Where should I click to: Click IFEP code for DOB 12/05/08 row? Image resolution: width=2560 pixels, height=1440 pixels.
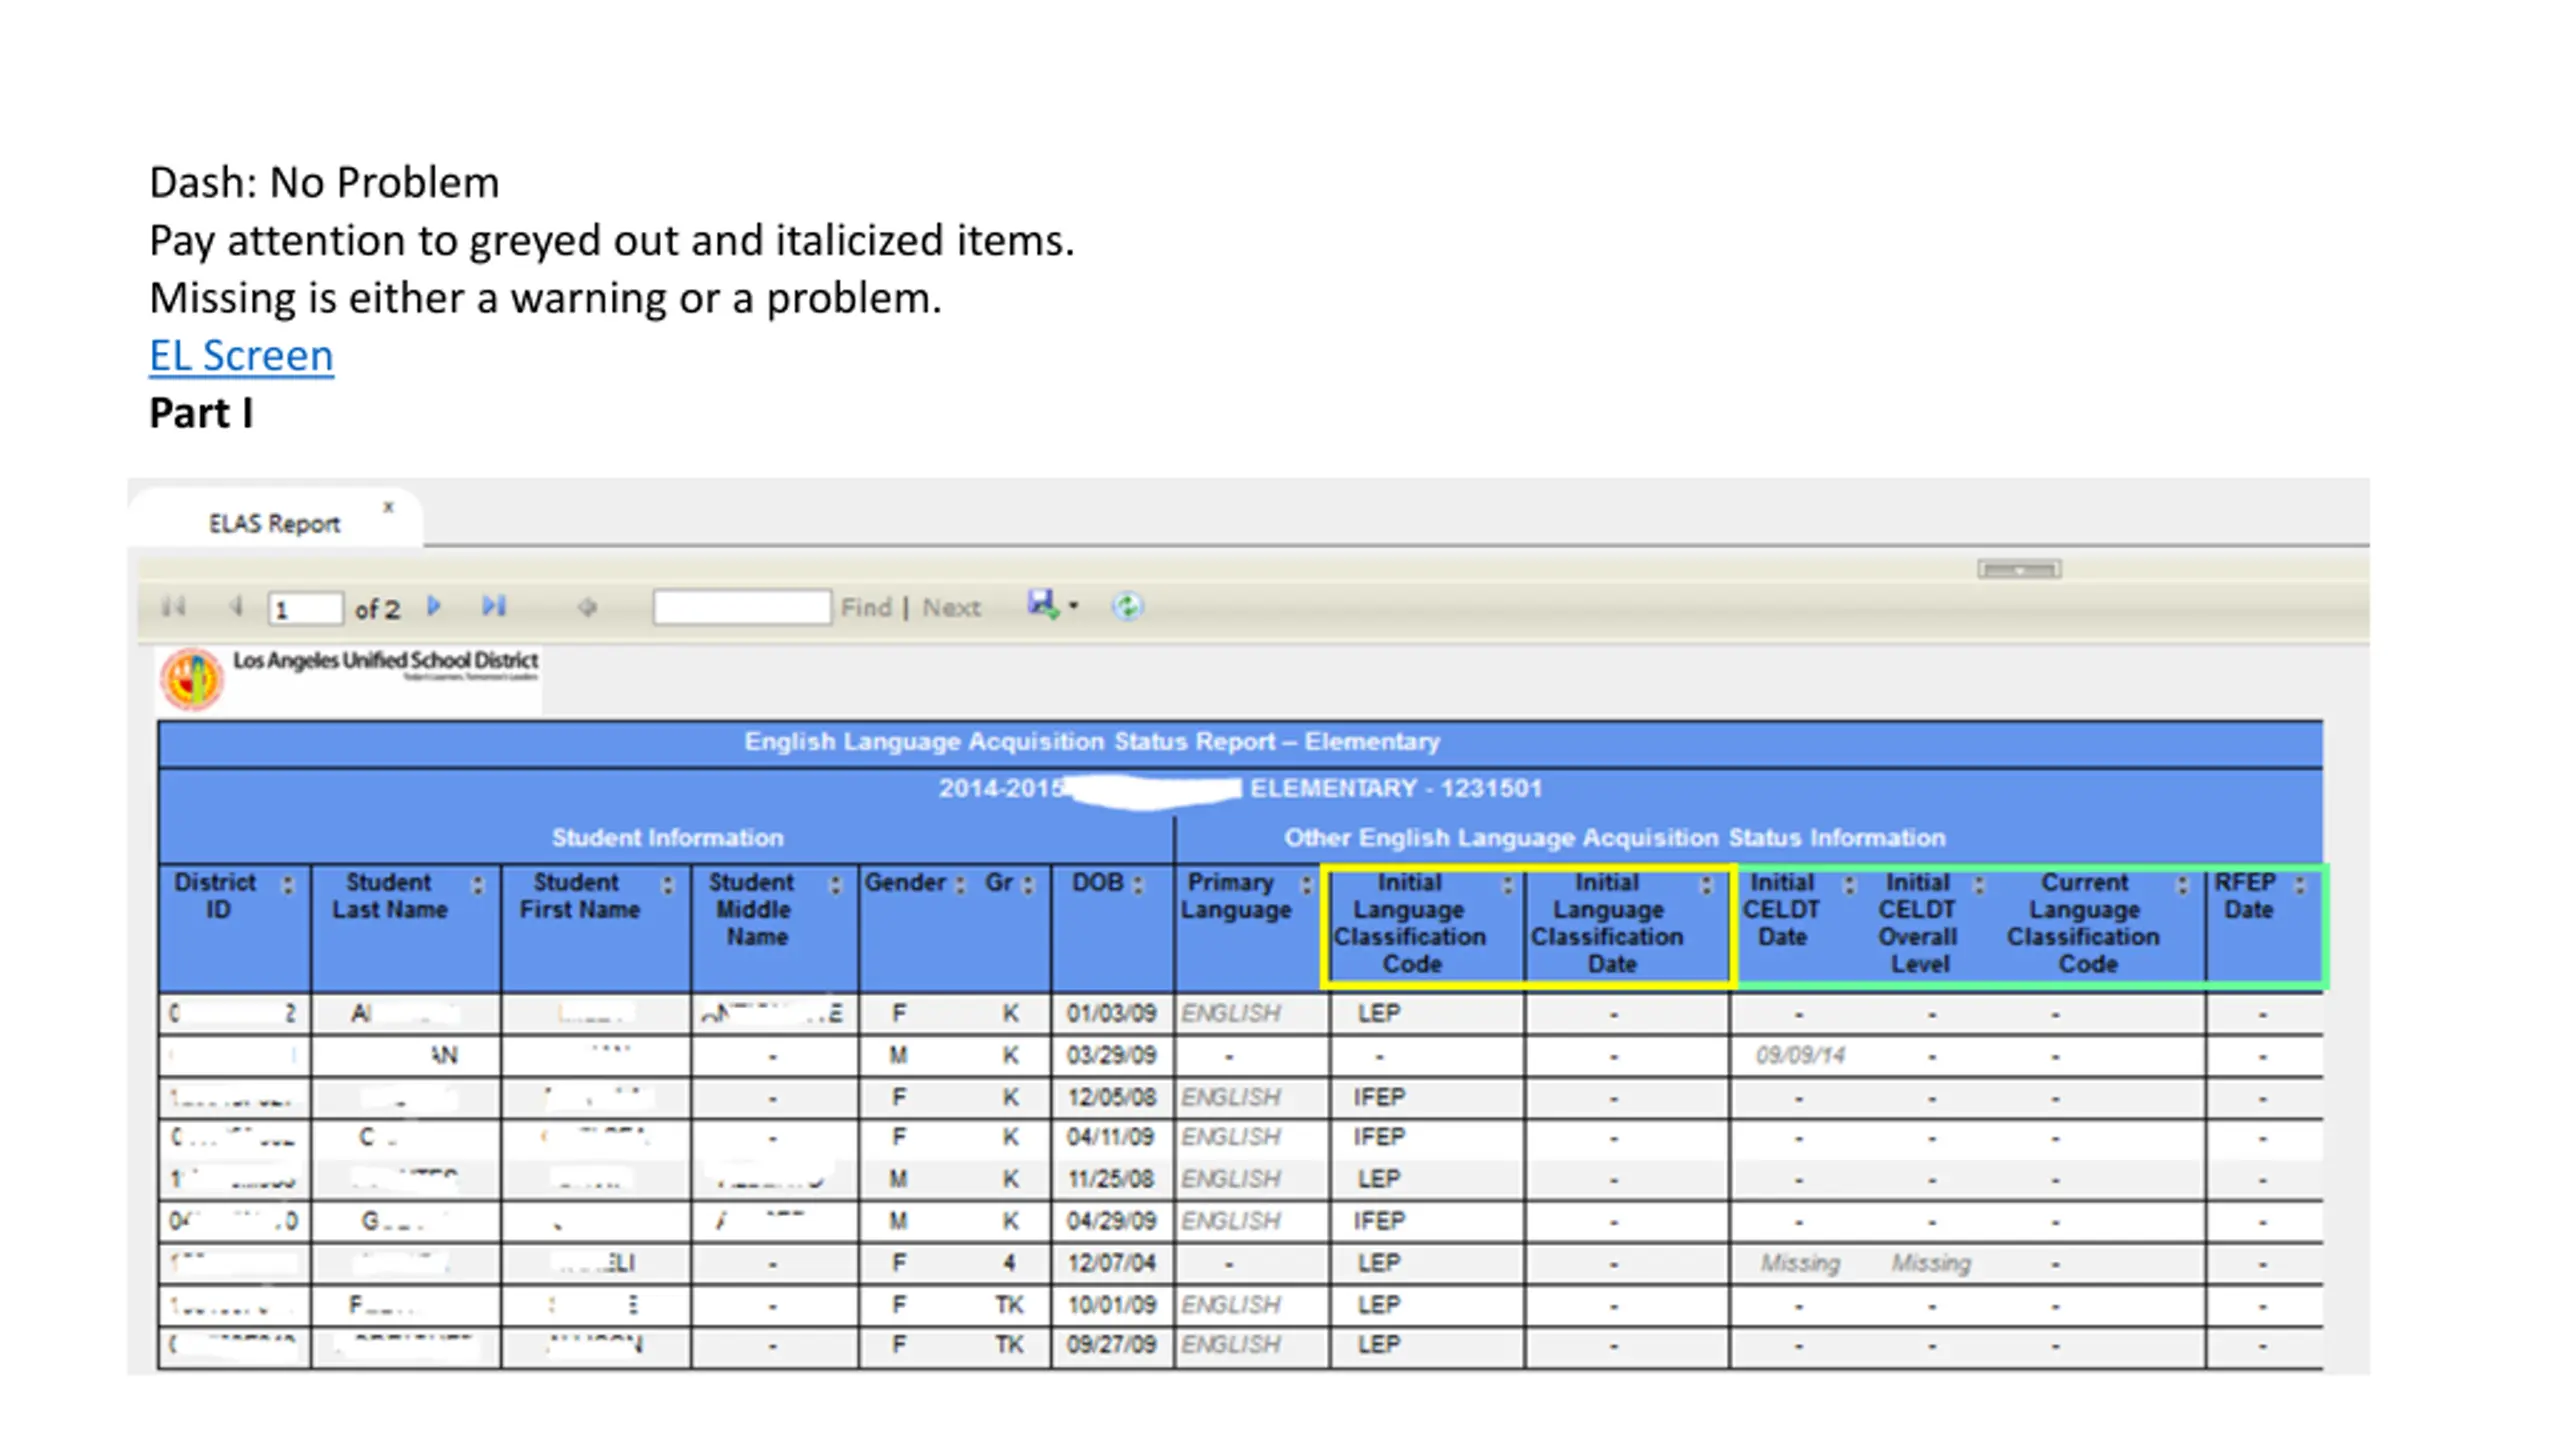click(1379, 1098)
